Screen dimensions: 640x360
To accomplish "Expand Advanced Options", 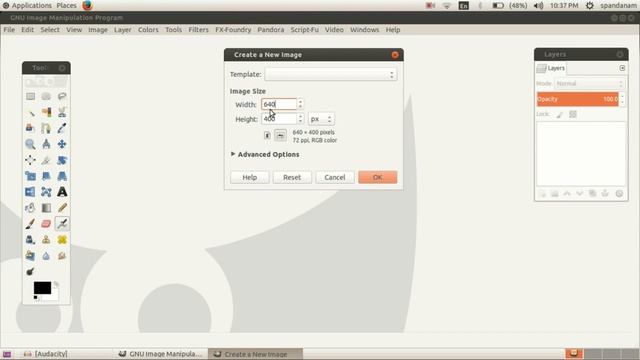I will tap(265, 154).
